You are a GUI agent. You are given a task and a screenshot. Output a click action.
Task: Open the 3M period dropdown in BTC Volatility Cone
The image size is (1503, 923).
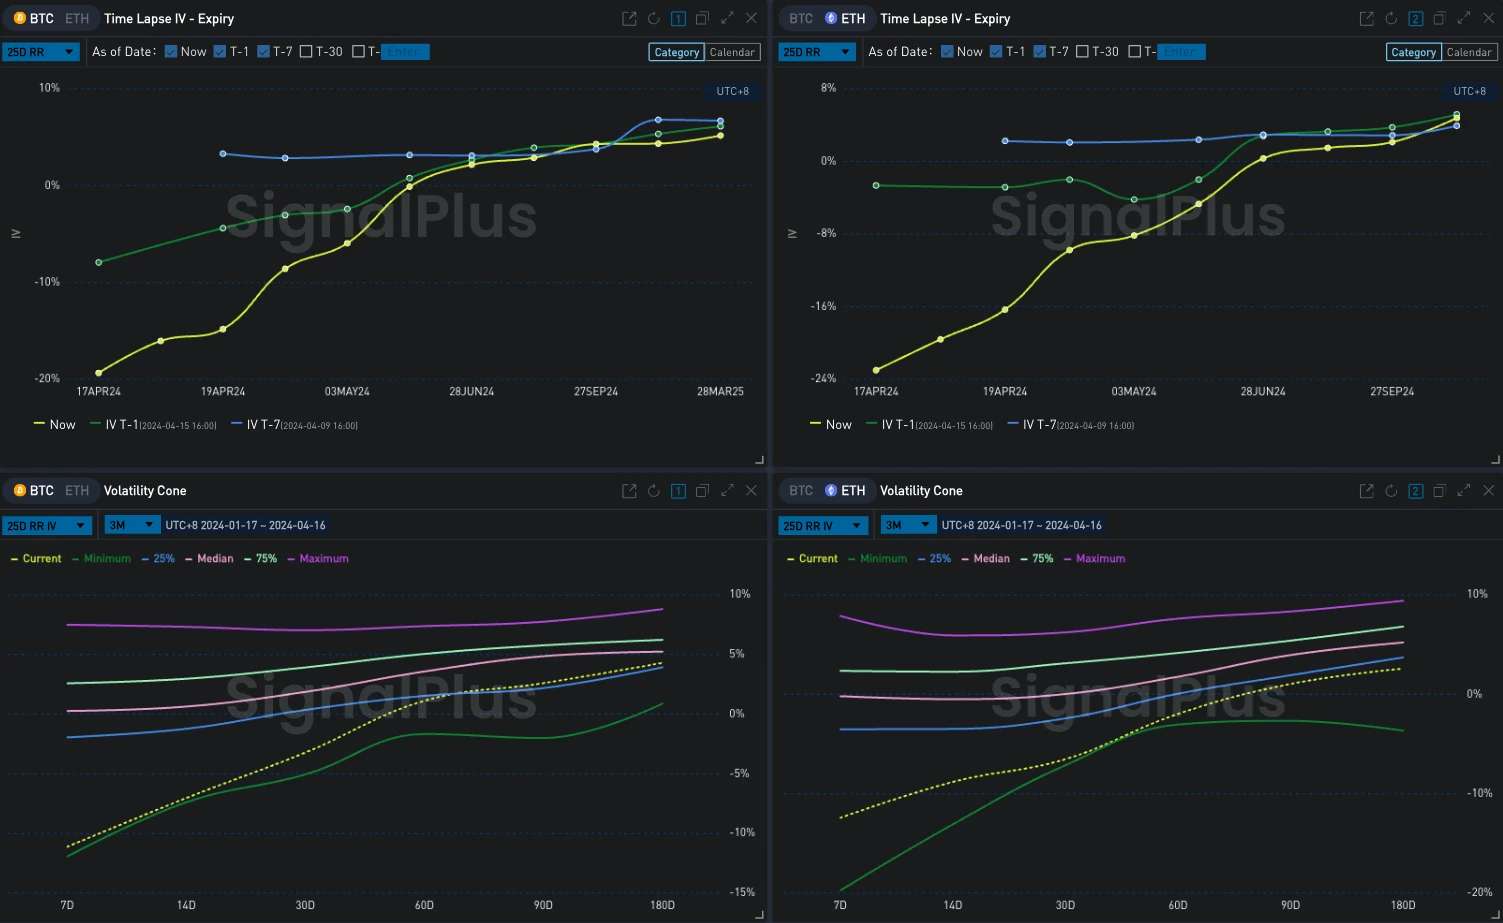tap(132, 525)
